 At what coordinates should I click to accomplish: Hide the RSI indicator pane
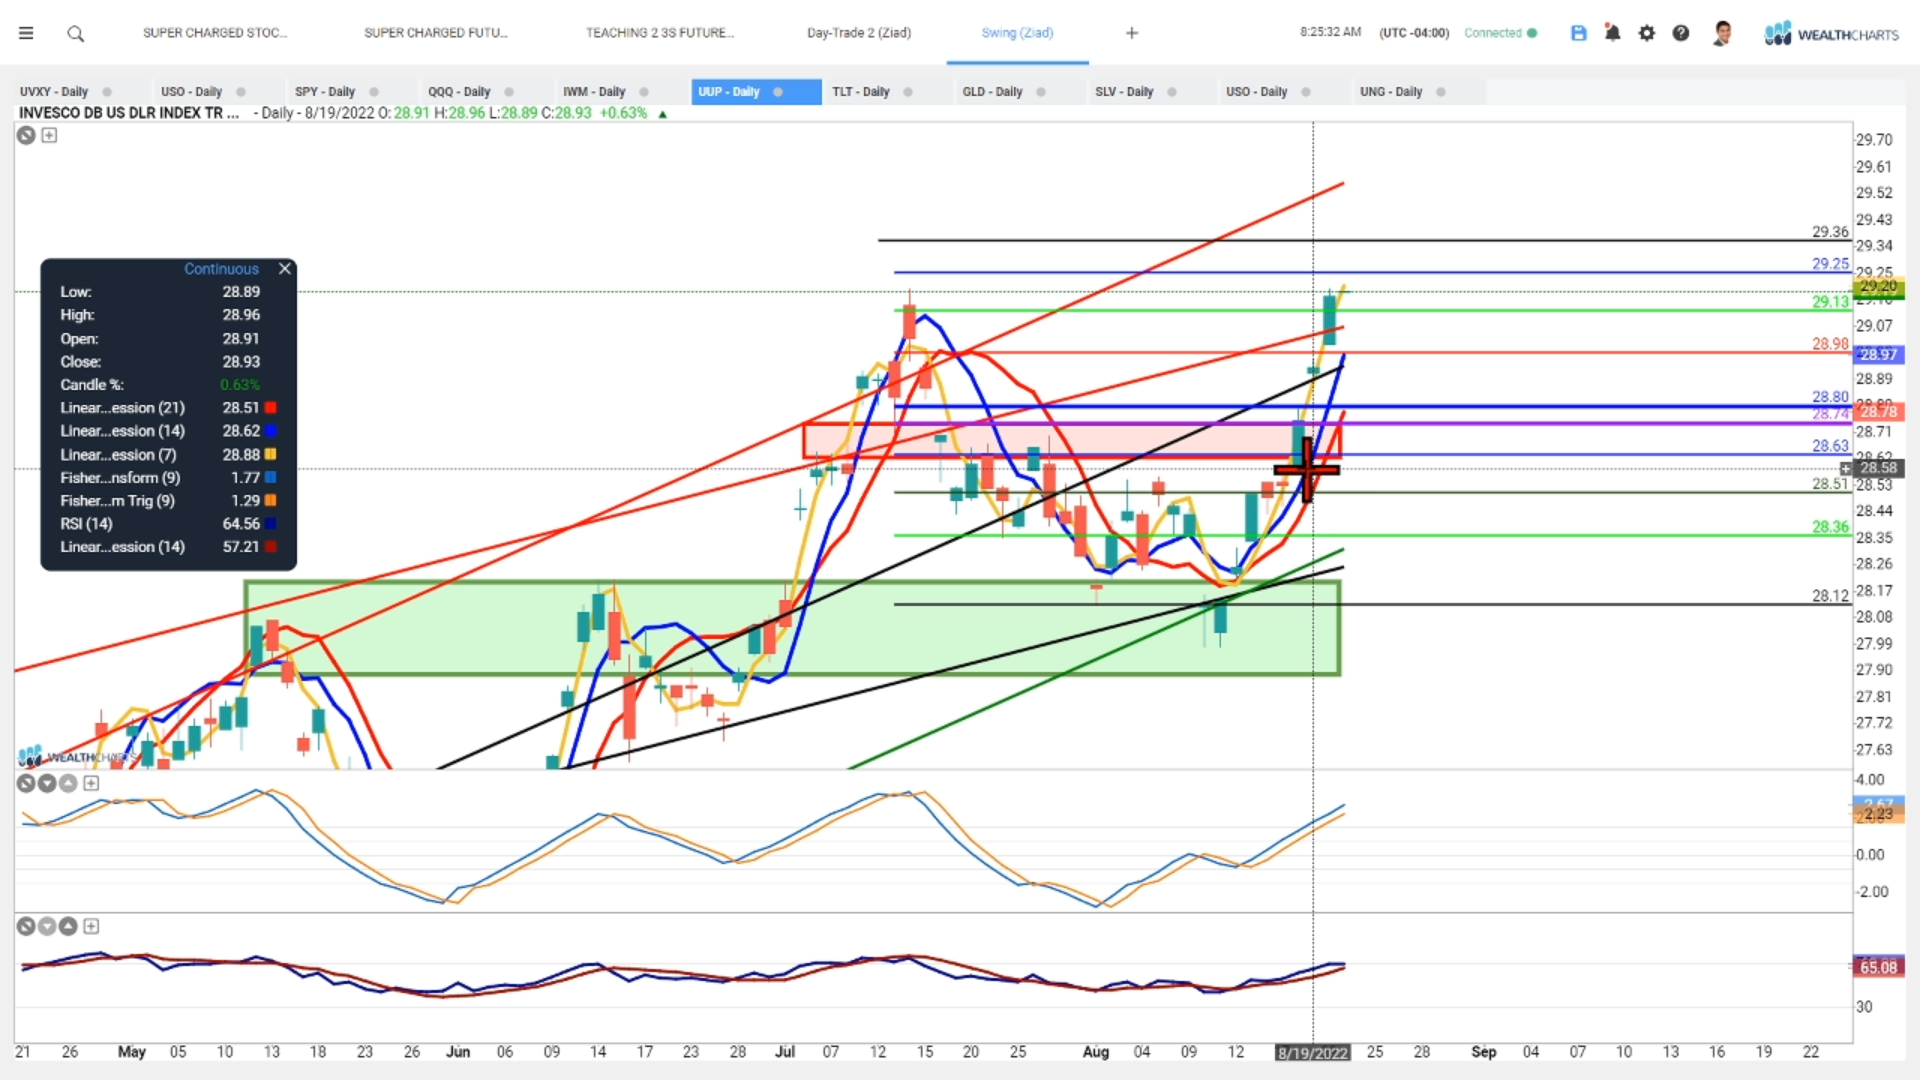26,926
